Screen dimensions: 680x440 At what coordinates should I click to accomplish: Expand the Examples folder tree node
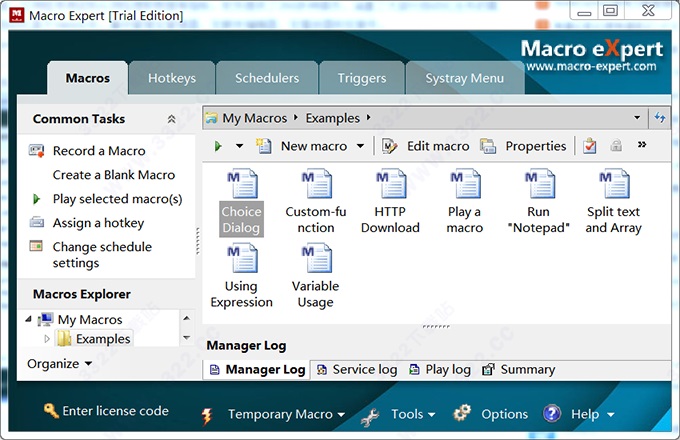[x=47, y=339]
